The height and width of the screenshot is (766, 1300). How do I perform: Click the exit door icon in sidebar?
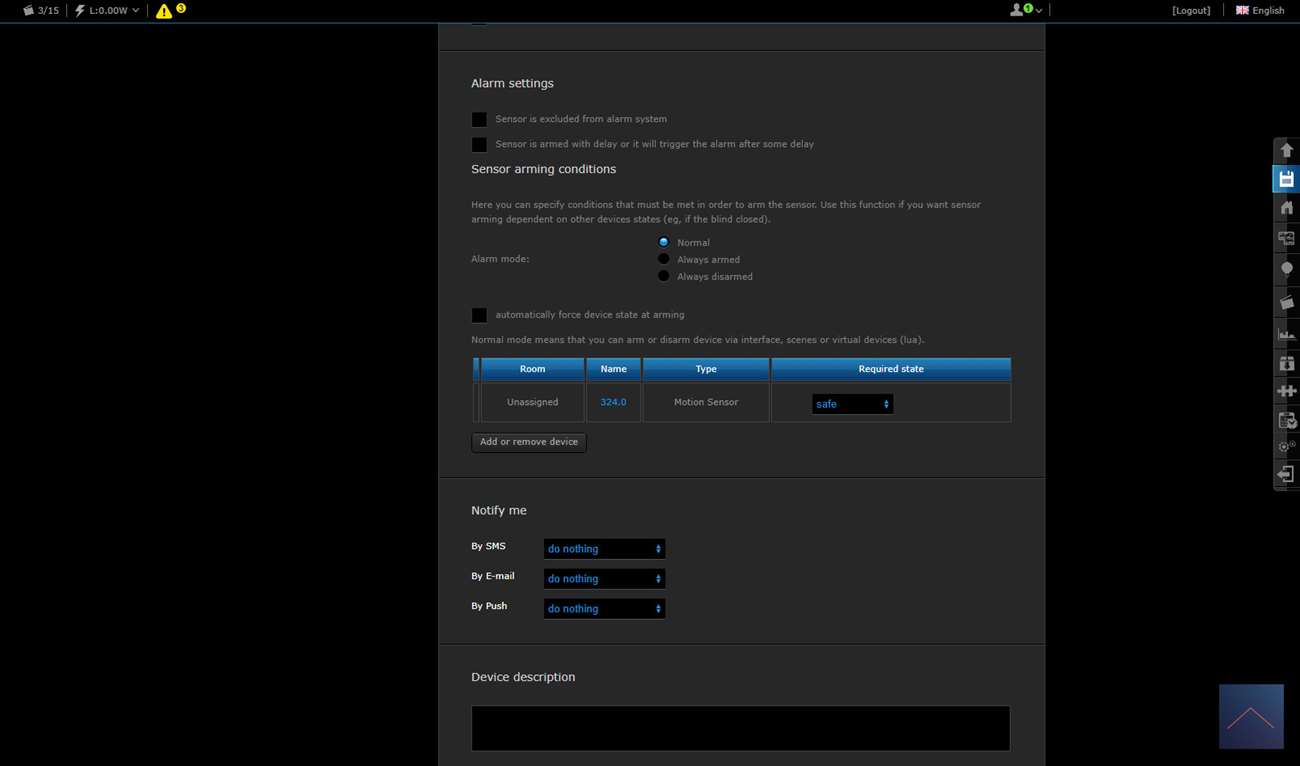click(x=1286, y=475)
